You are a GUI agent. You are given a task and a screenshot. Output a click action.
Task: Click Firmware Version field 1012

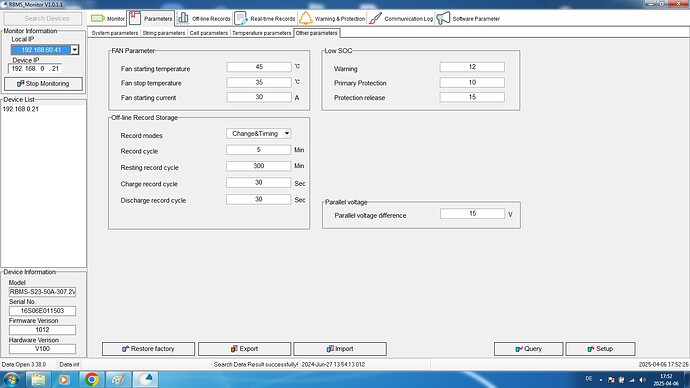42,330
